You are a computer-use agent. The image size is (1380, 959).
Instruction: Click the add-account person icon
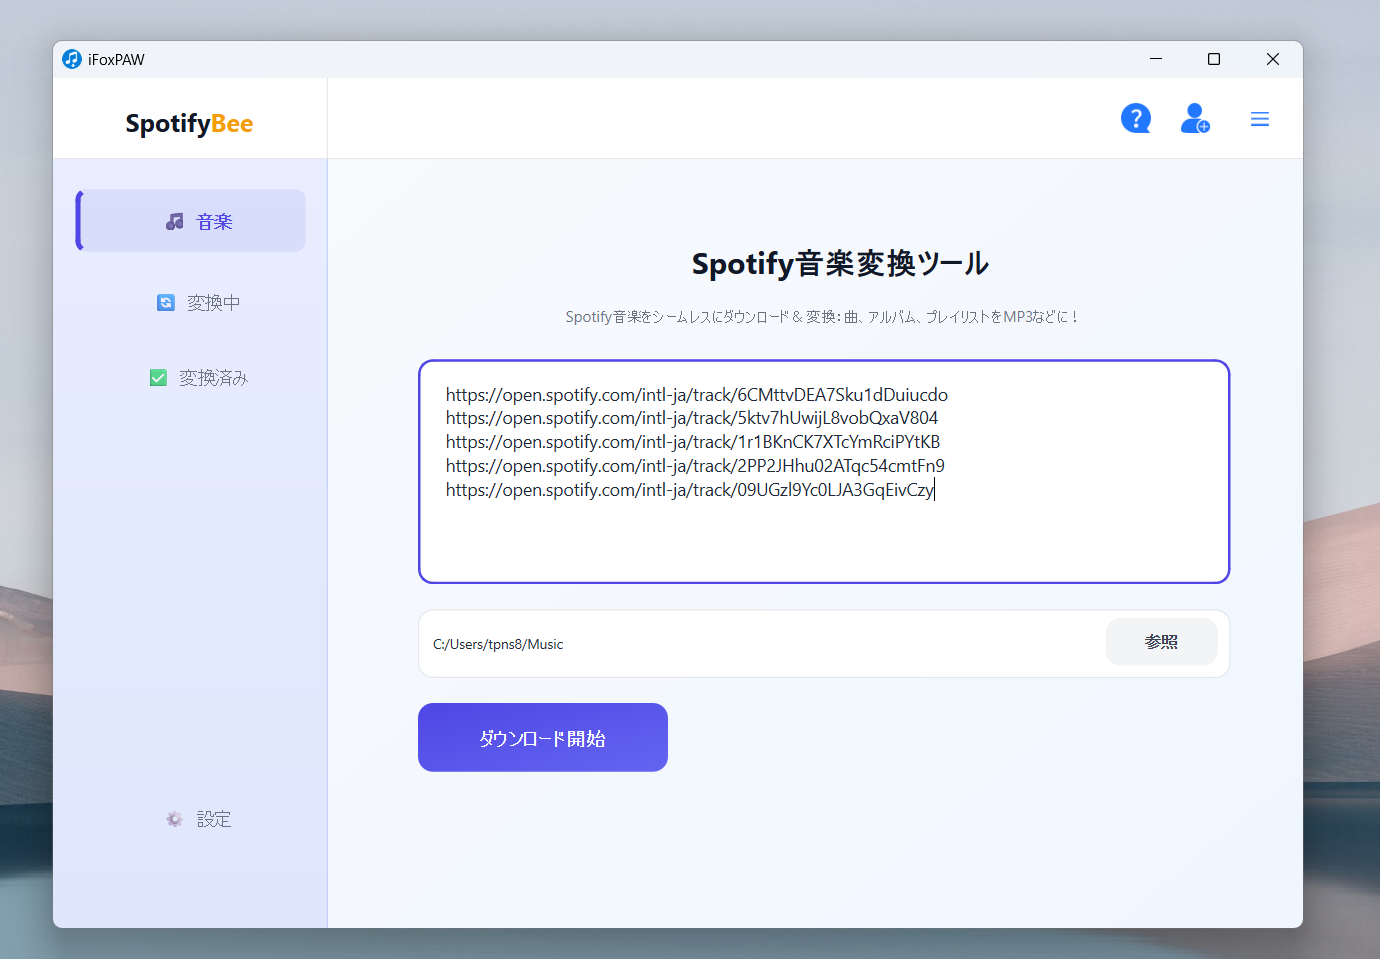pyautogui.click(x=1195, y=118)
